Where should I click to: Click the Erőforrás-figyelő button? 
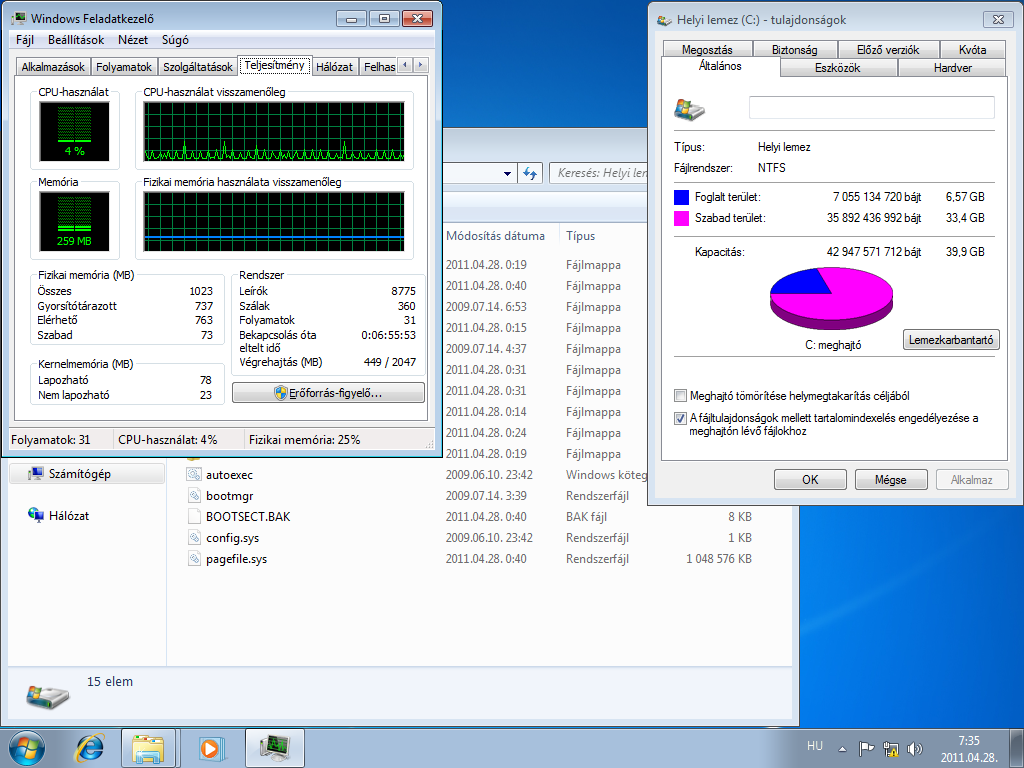(328, 392)
